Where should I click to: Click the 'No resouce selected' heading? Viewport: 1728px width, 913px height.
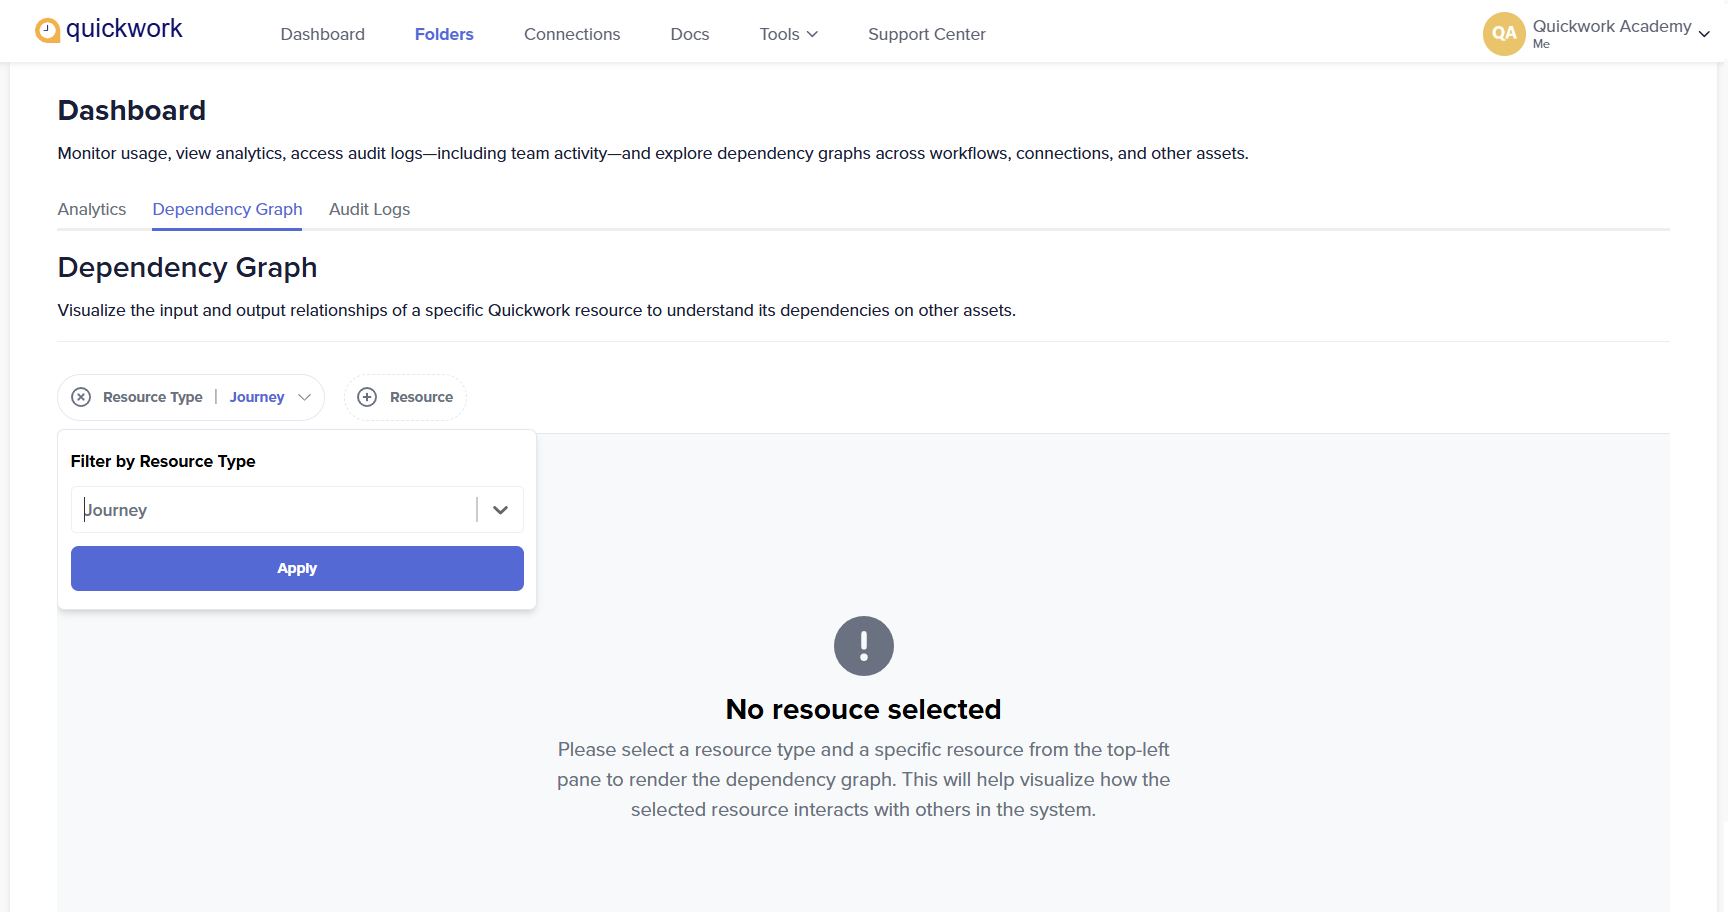click(864, 709)
